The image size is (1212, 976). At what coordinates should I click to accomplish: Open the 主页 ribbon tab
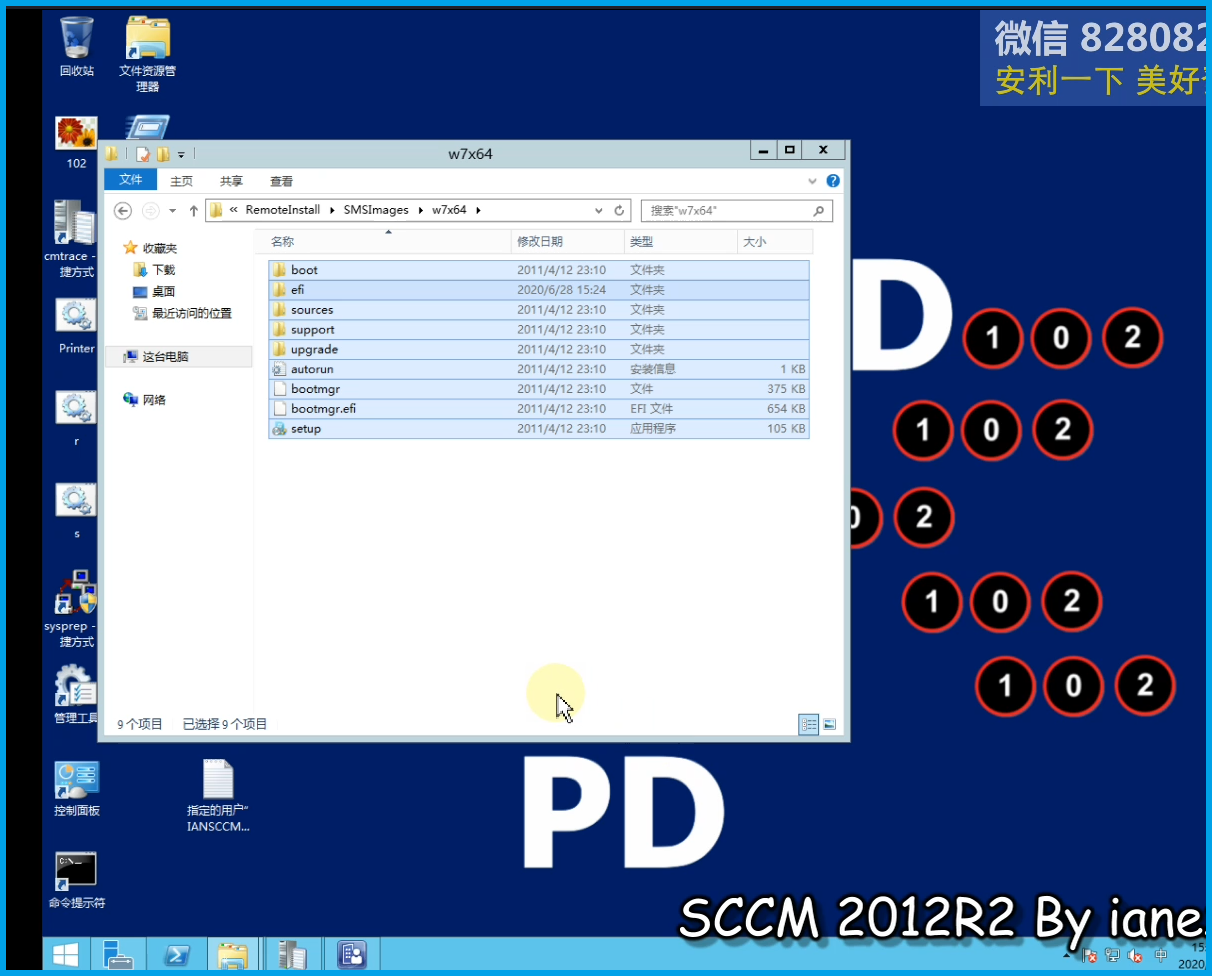tap(181, 181)
